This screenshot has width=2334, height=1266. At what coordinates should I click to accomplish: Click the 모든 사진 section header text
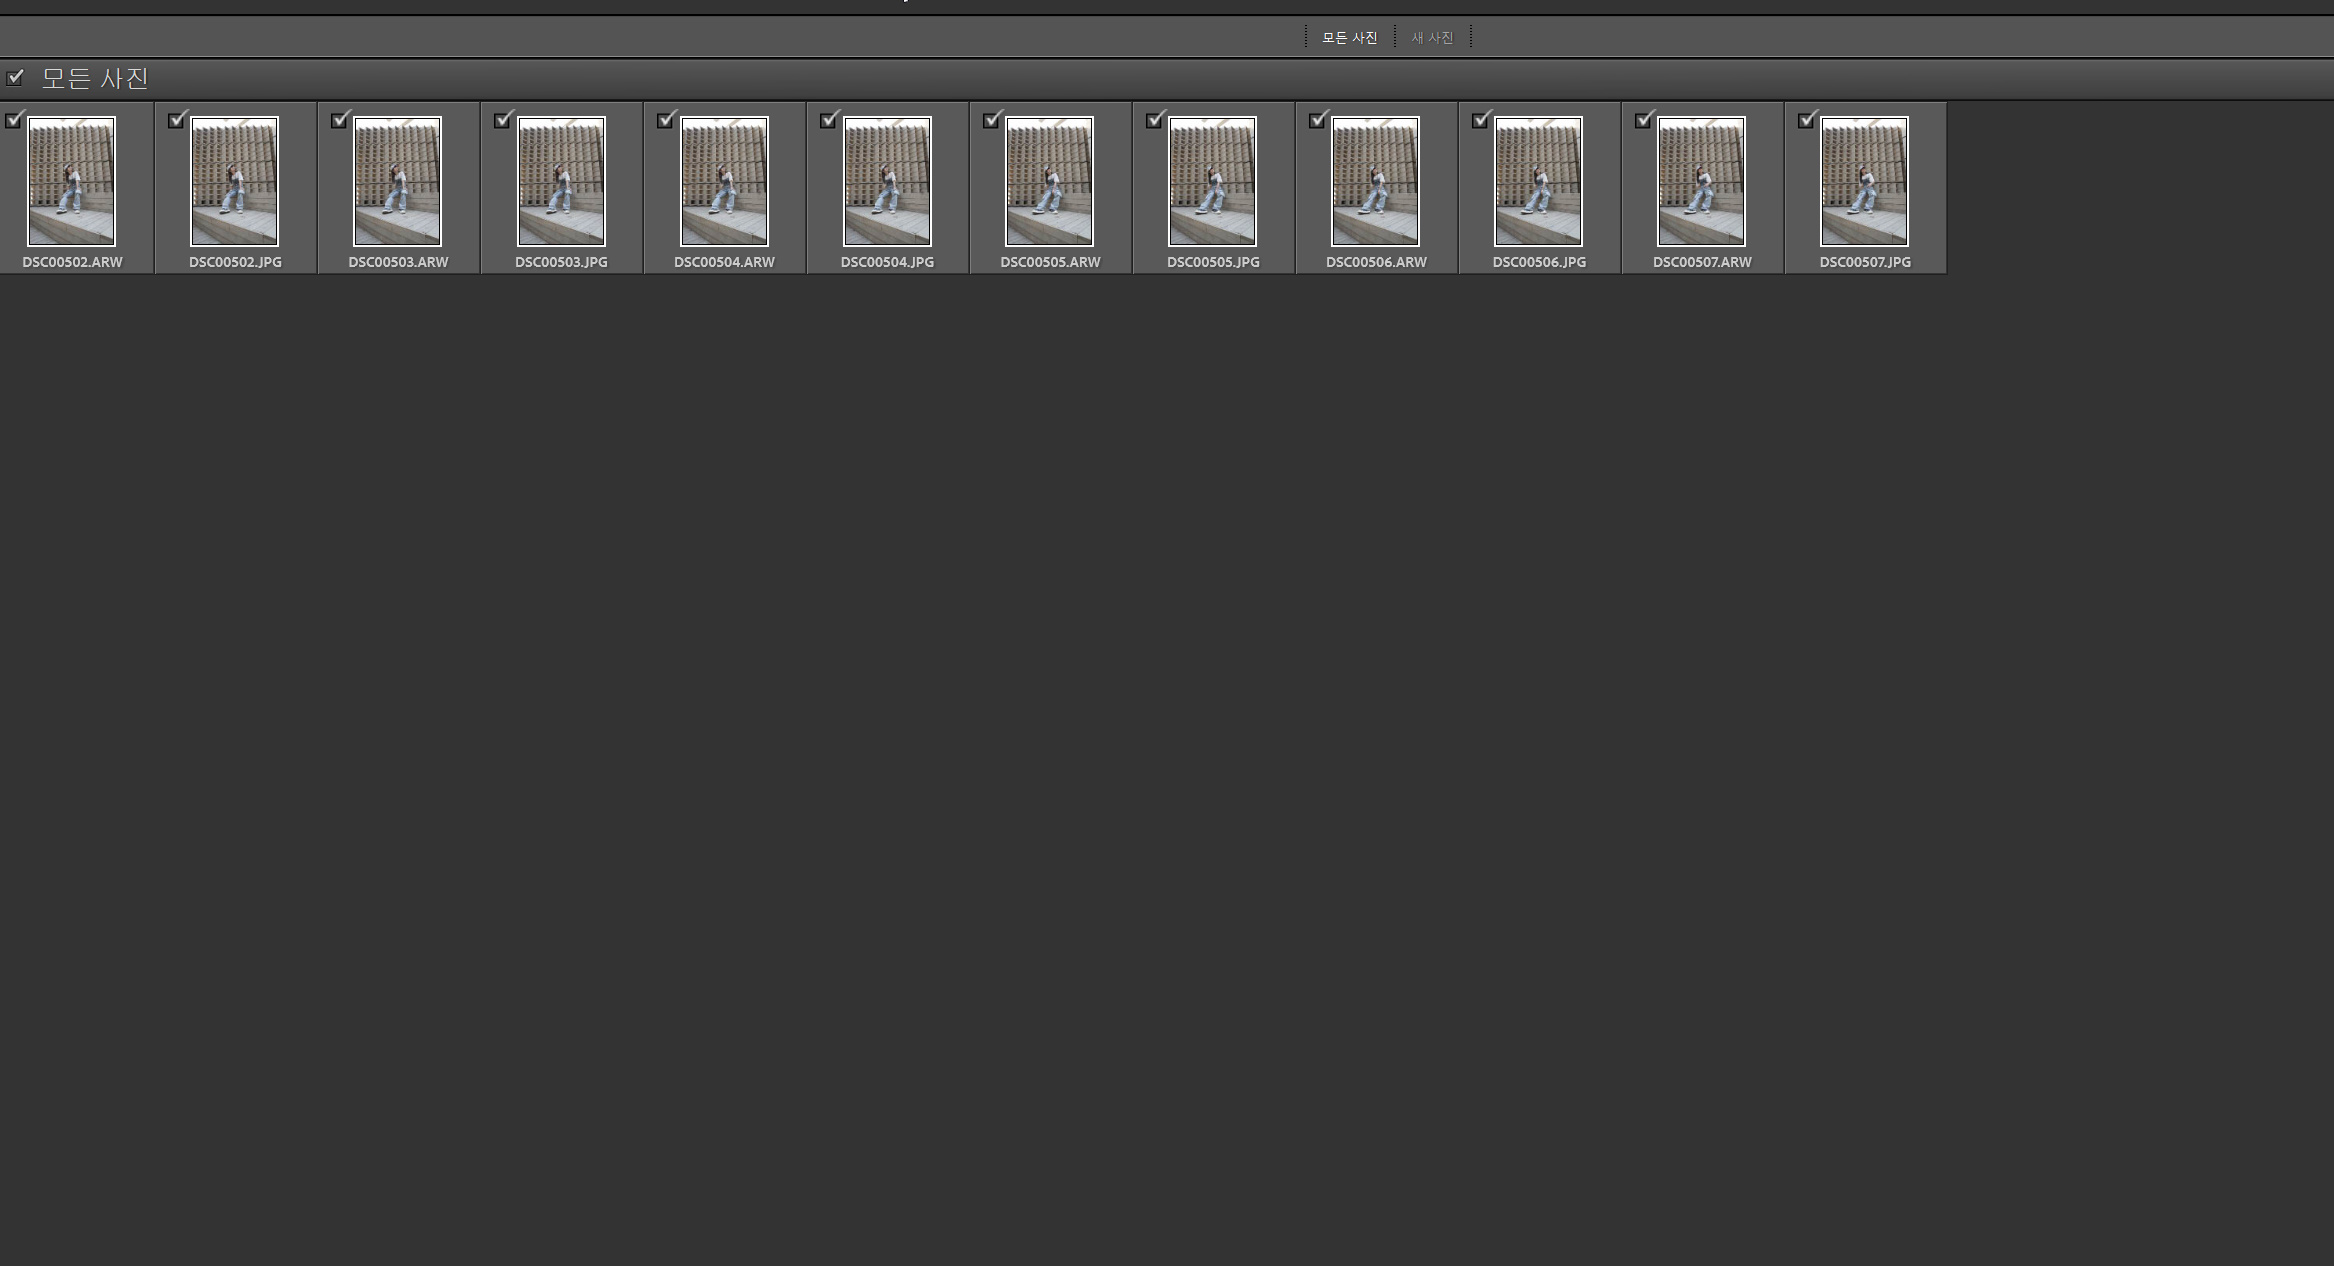click(95, 78)
